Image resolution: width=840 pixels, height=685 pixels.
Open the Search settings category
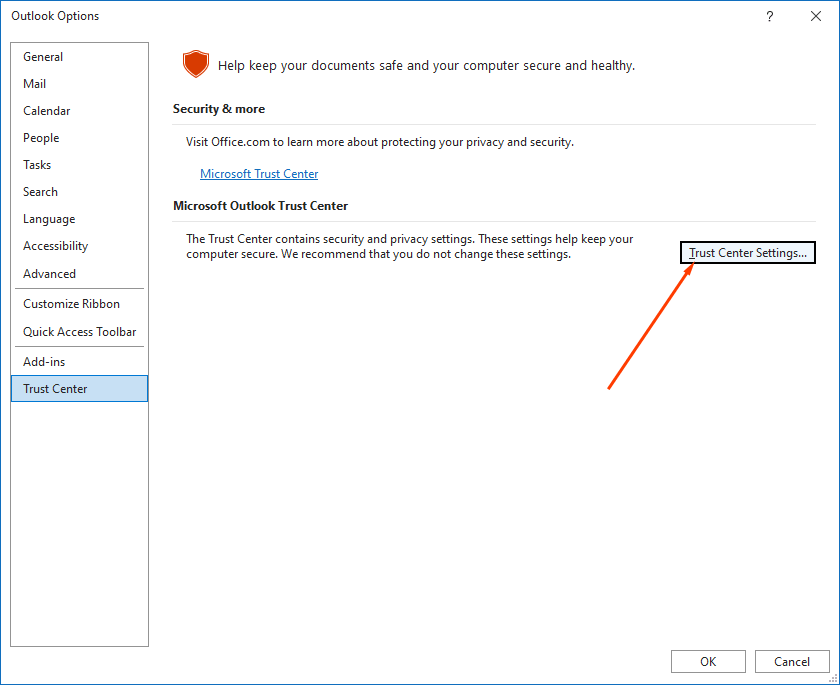click(40, 191)
